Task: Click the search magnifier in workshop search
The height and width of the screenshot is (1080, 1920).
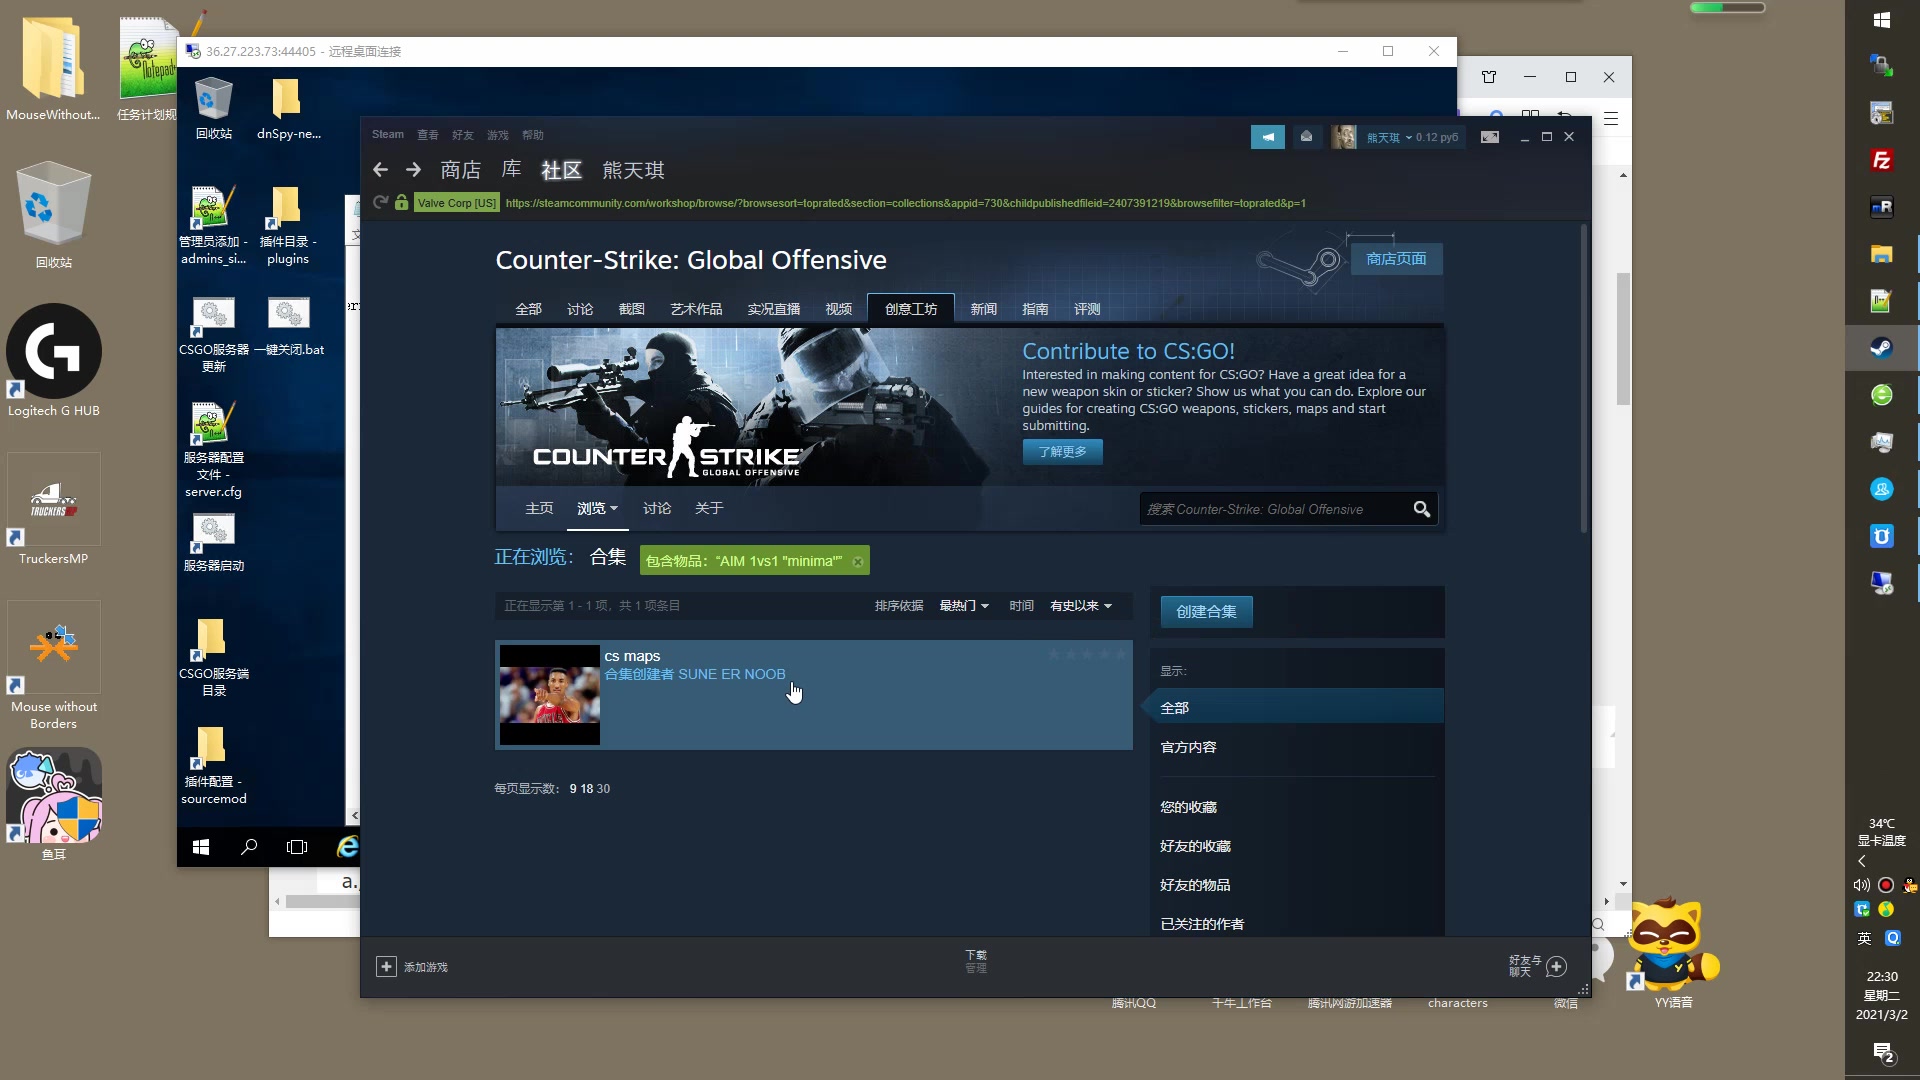Action: (x=1421, y=509)
